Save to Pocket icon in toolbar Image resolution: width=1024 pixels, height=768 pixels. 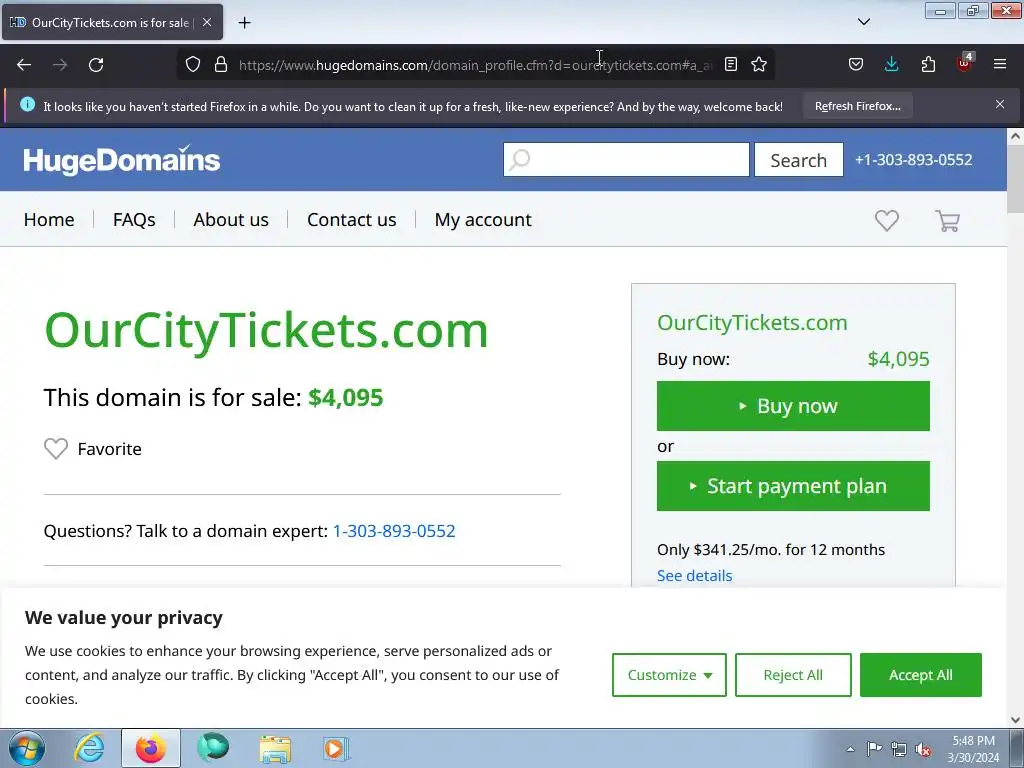tap(856, 64)
